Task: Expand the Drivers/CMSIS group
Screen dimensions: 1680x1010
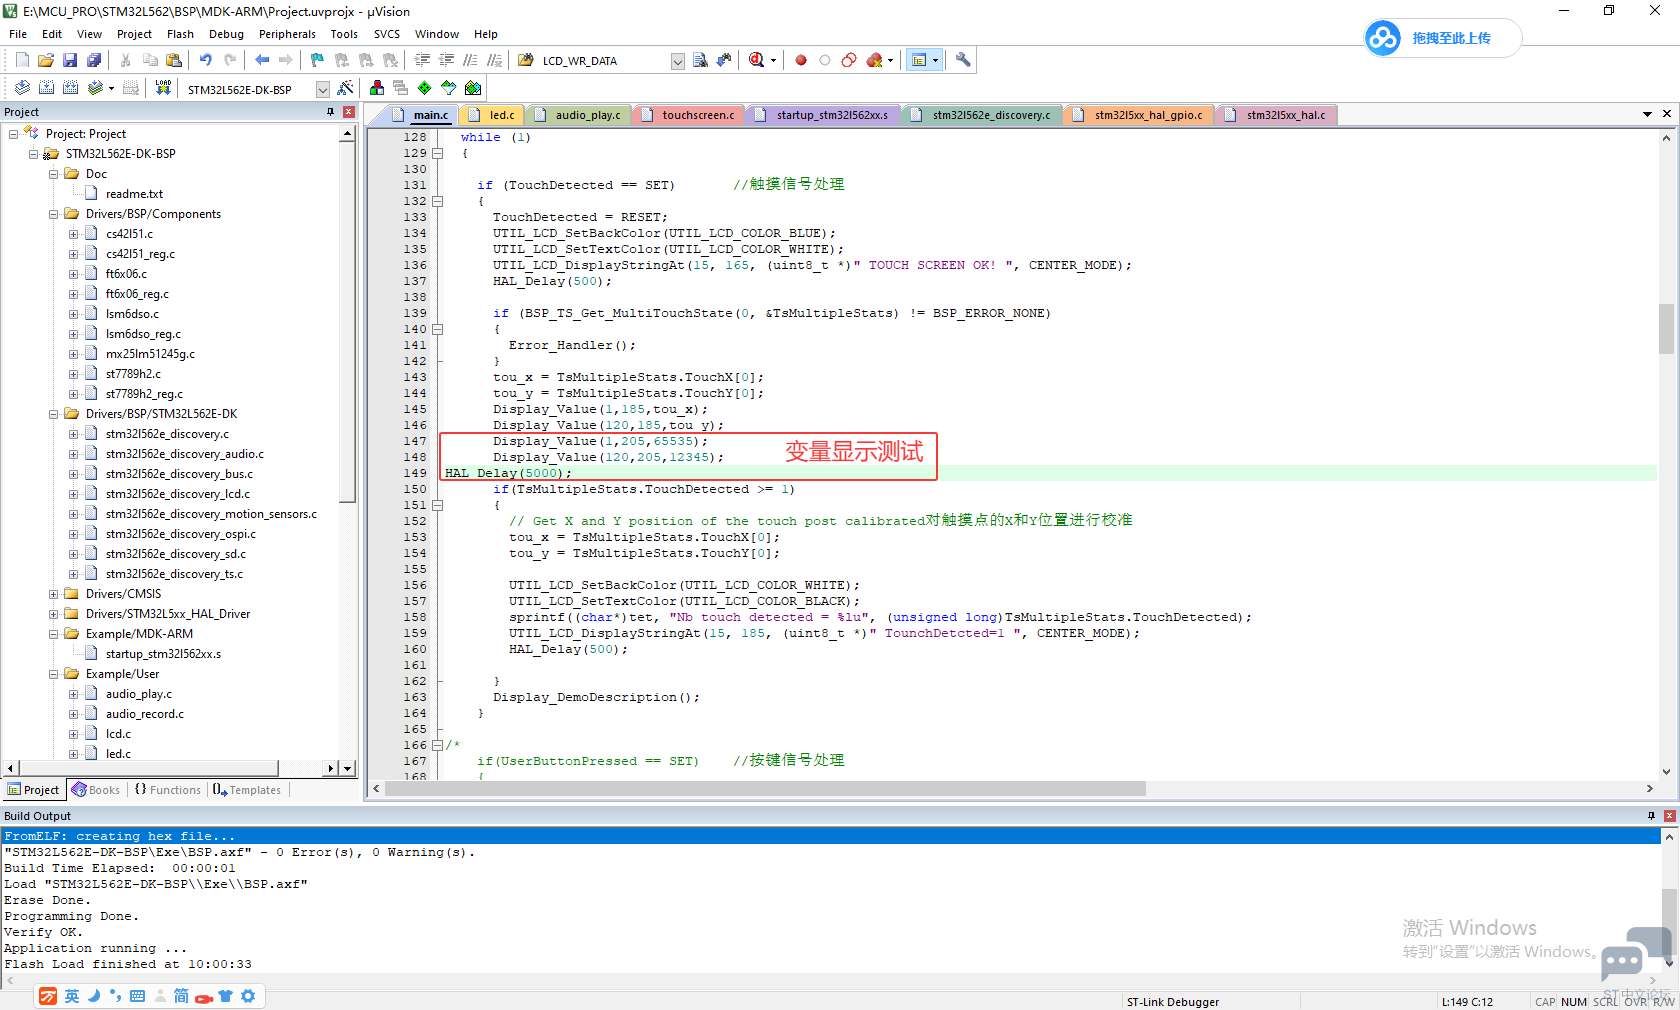Action: coord(54,594)
